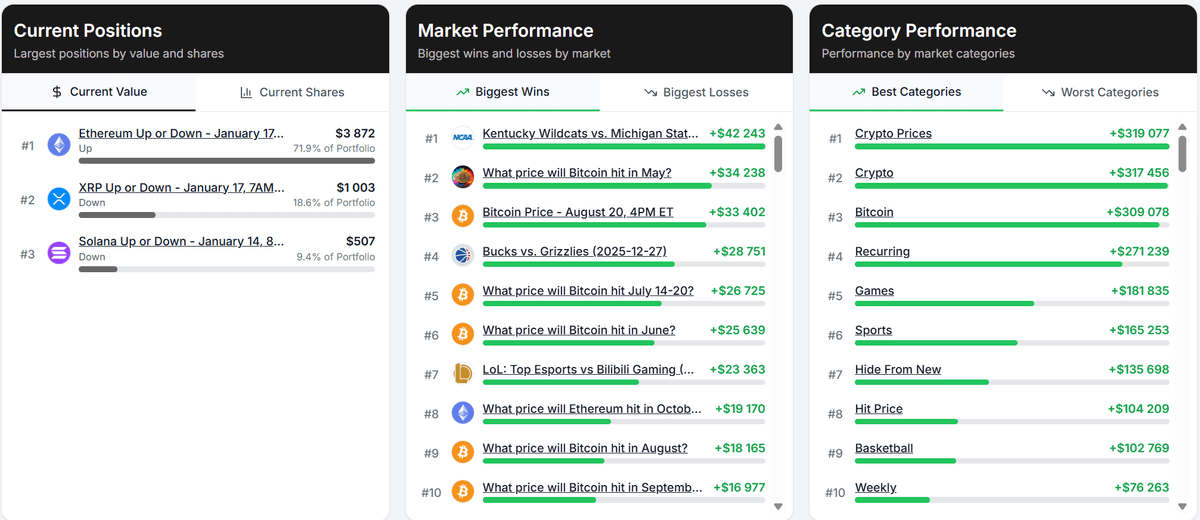Open XRP Up or Down January 17 market

(x=181, y=187)
